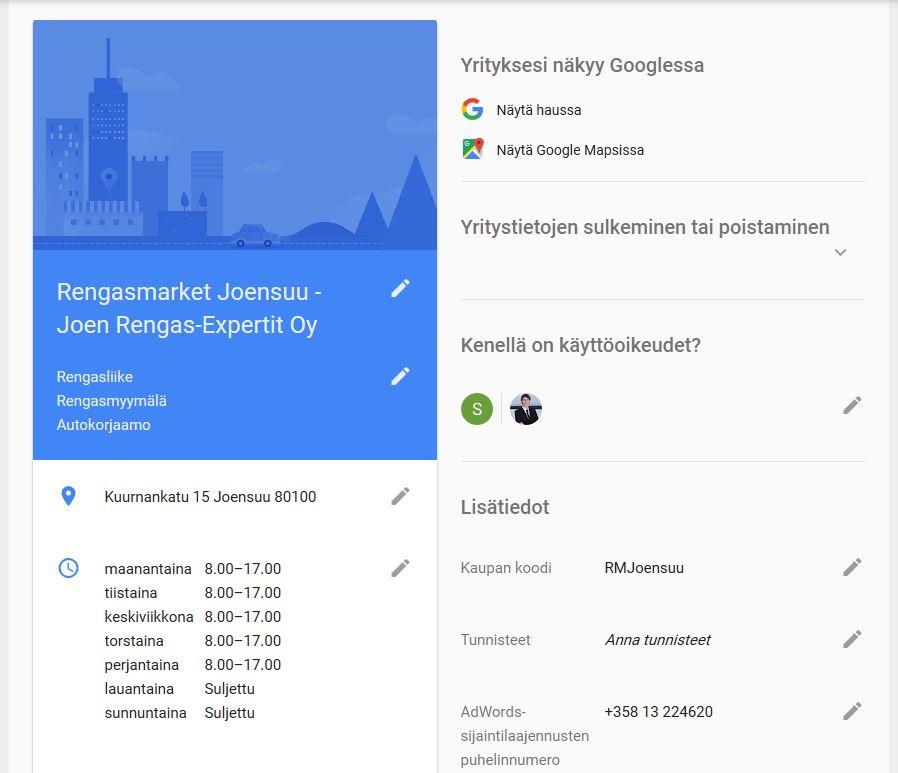Click lauantaina Suljettu row

coord(179,689)
